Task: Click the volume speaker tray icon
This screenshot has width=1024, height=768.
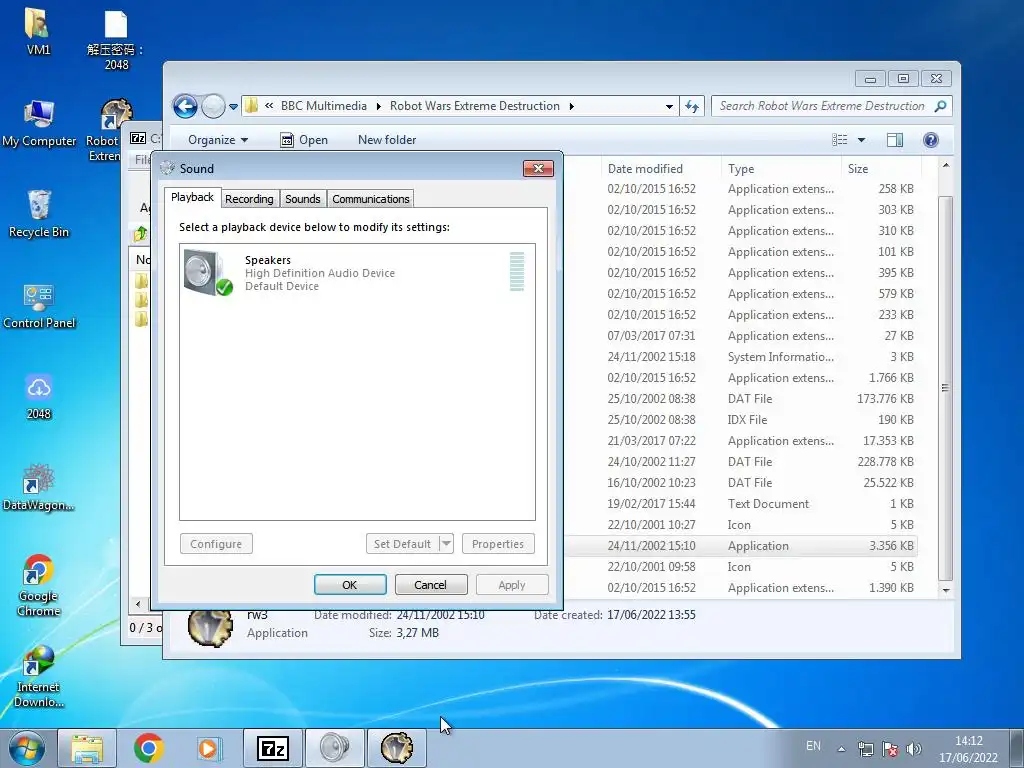Action: (914, 749)
